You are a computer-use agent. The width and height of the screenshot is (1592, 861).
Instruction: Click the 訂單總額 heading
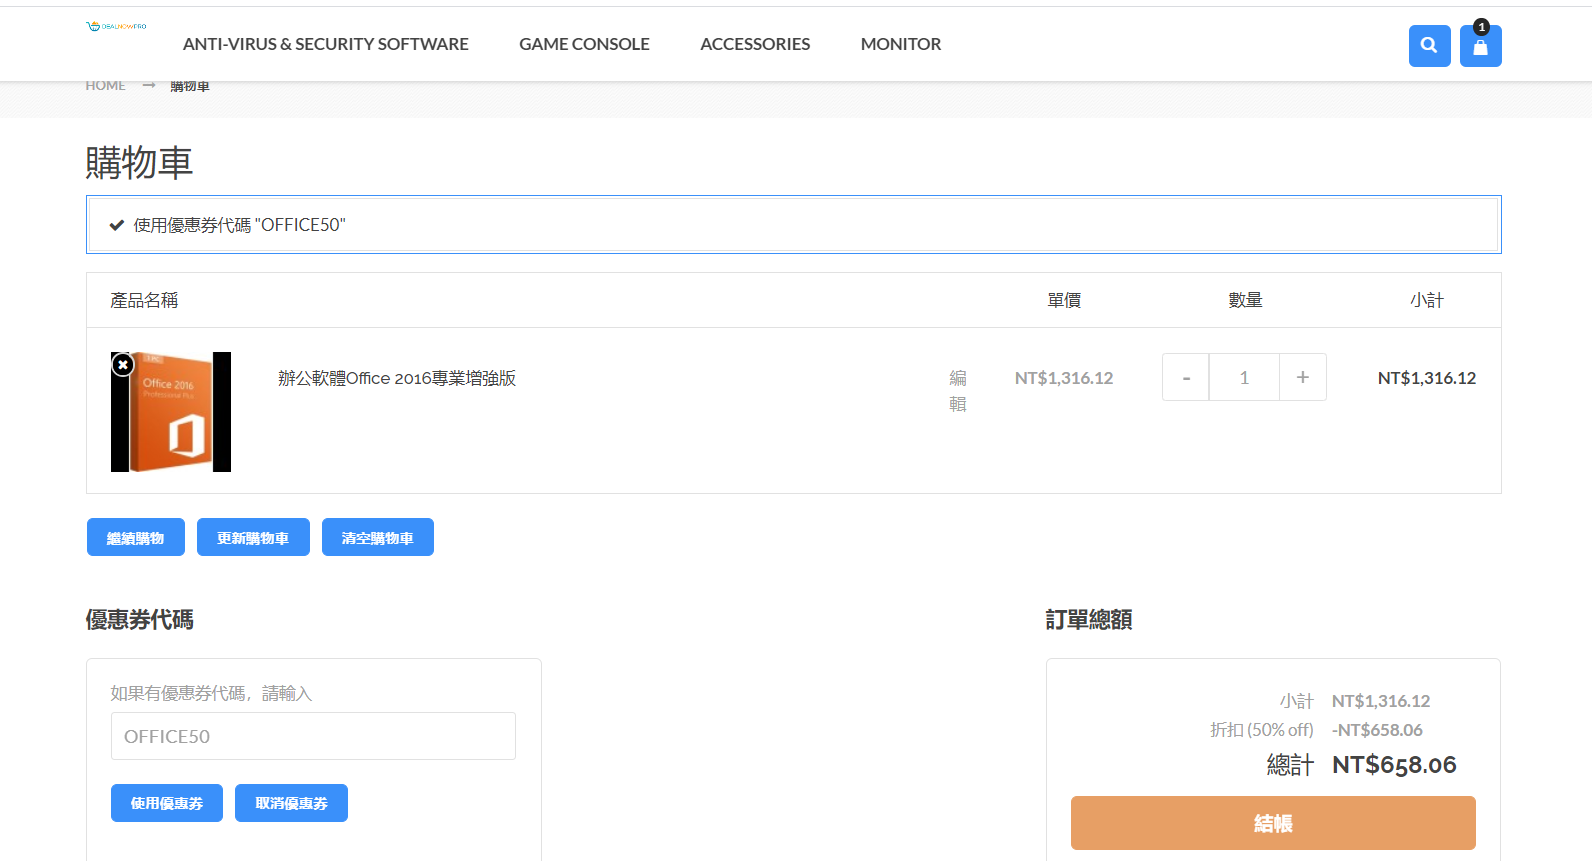pos(1089,620)
